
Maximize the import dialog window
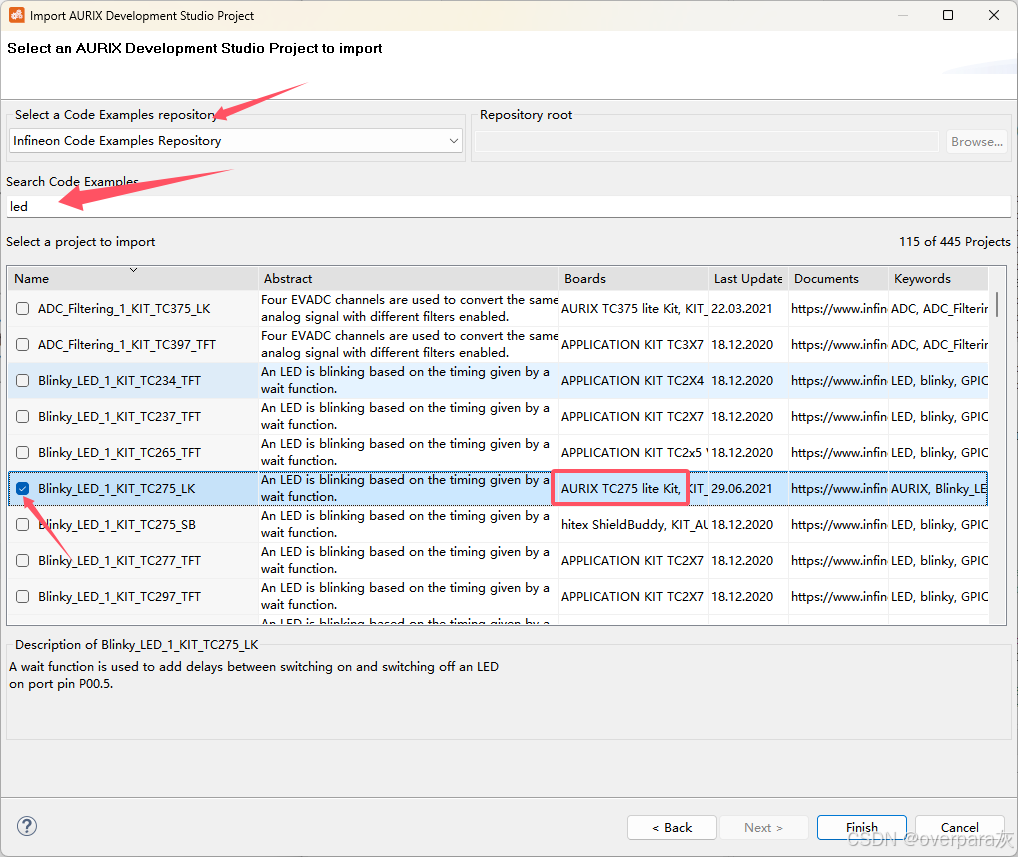[x=948, y=15]
